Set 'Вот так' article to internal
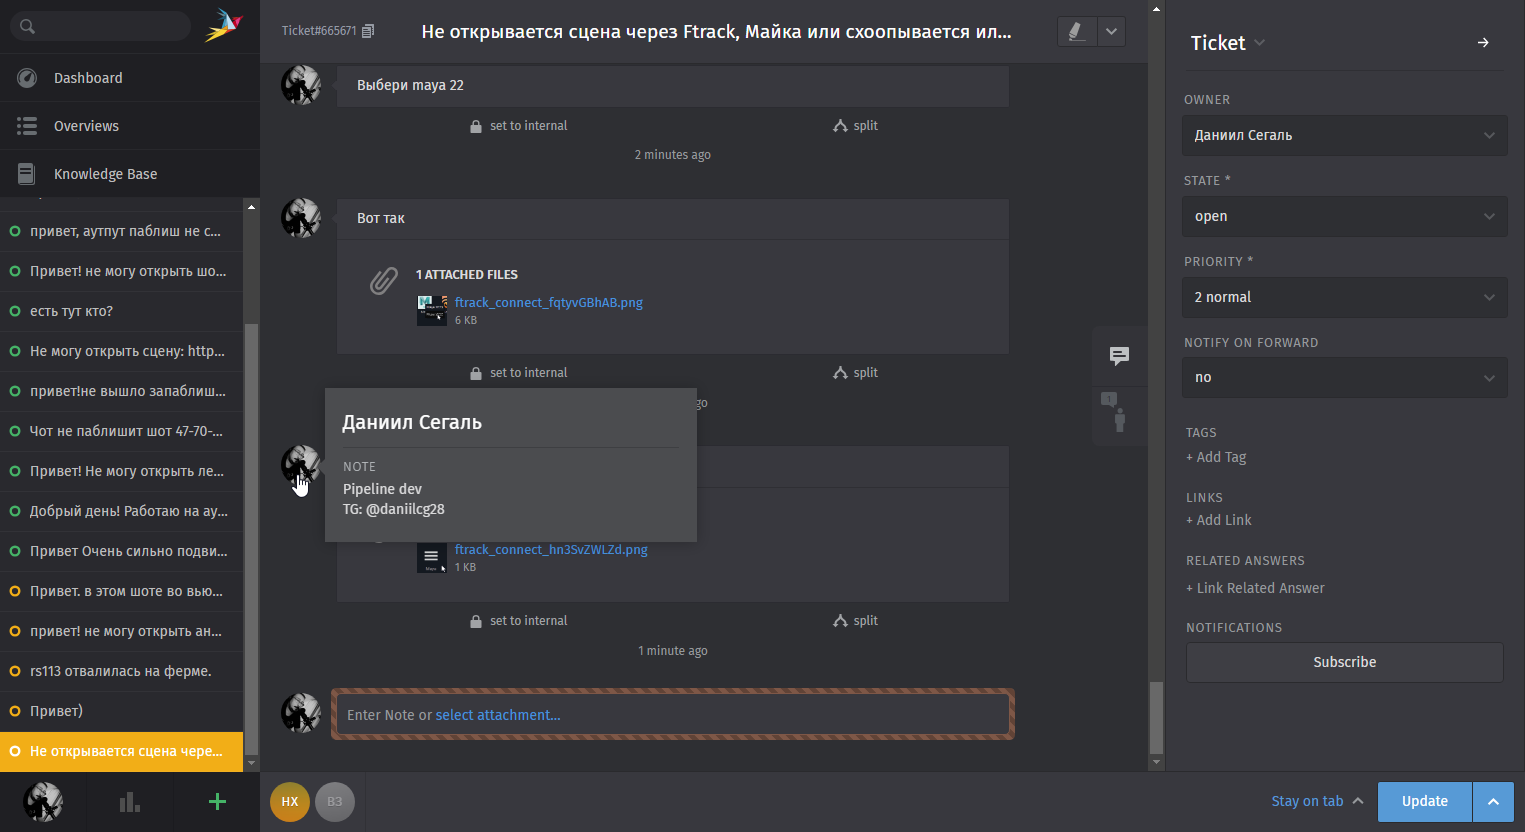 [518, 373]
